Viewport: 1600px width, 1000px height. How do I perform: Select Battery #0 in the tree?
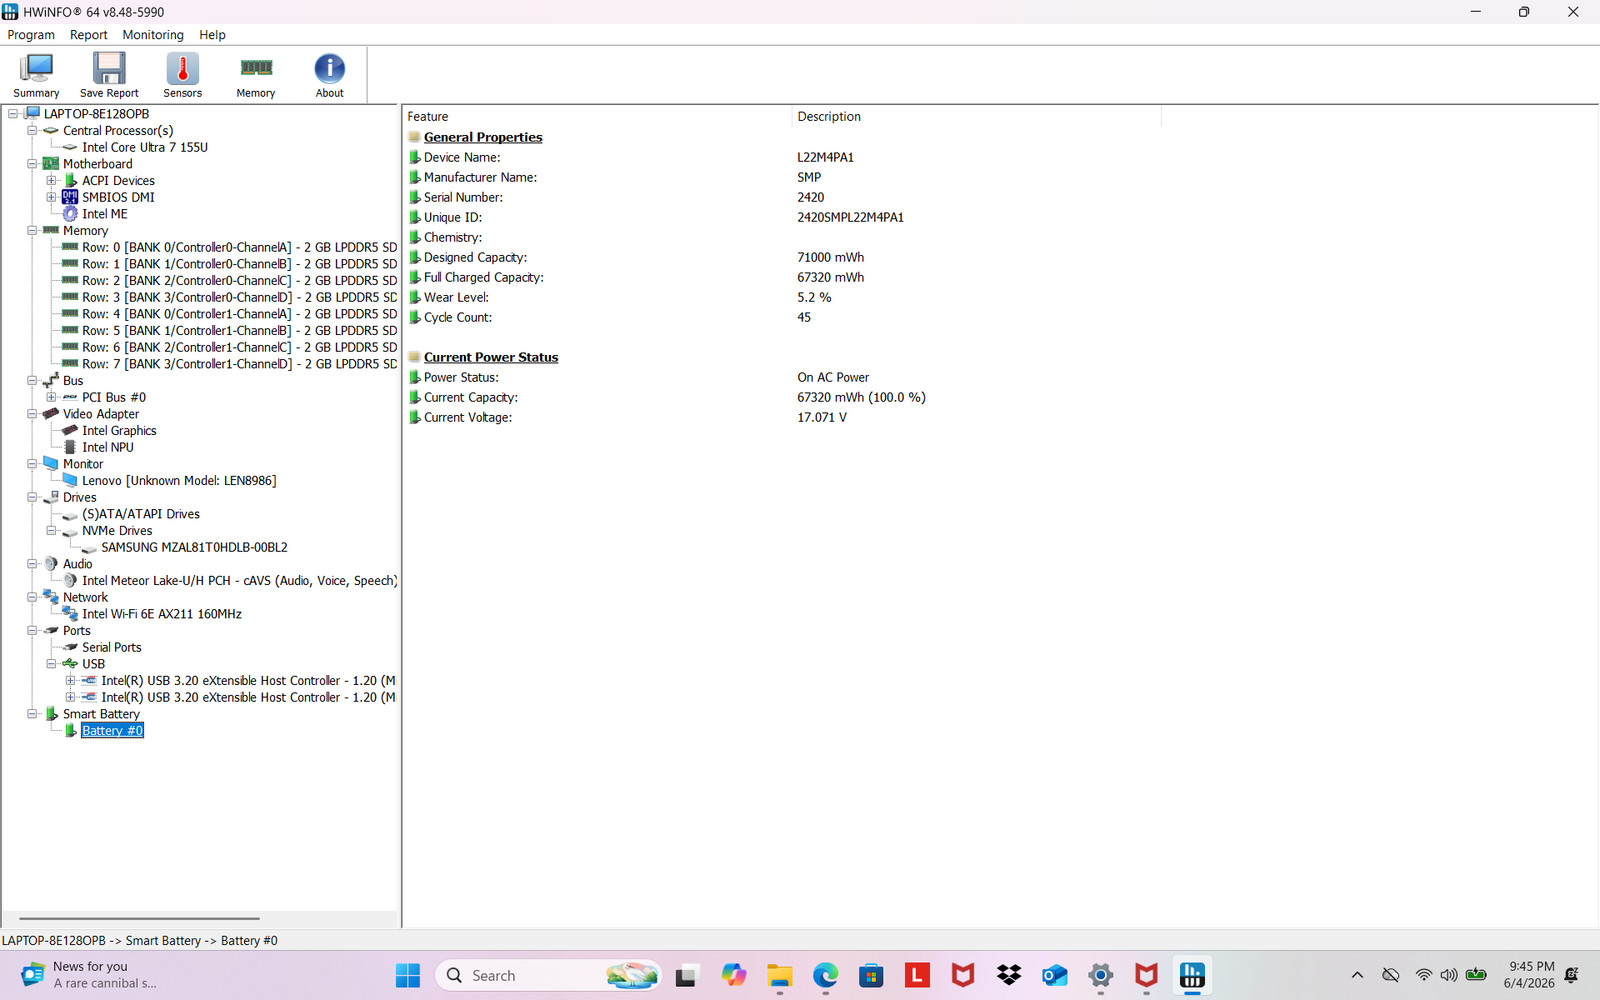[112, 731]
